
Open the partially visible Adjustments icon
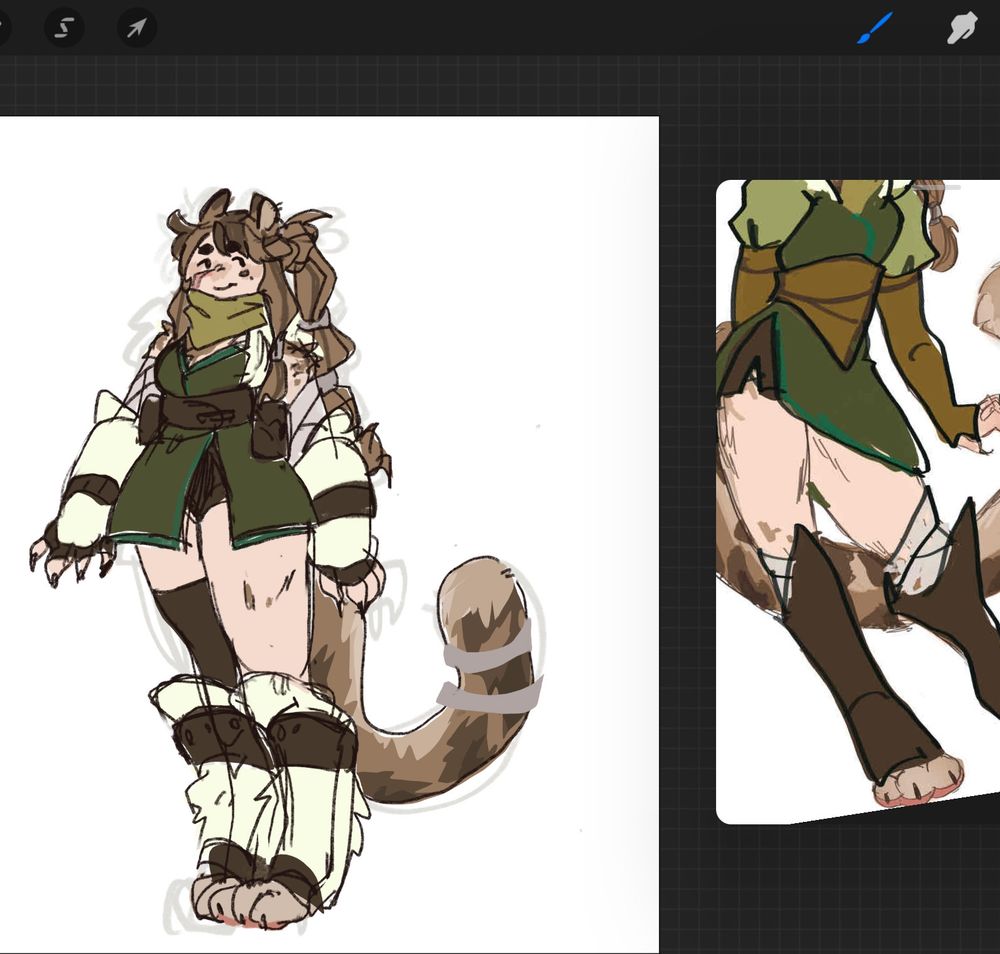[x=3, y=28]
